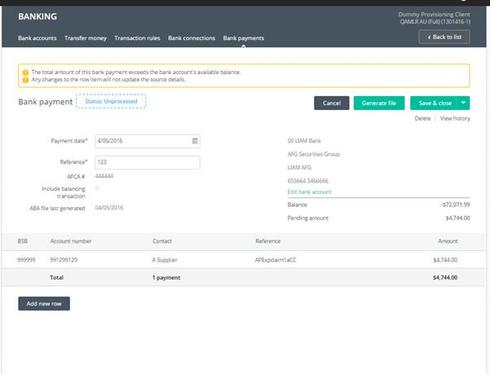Focus the Payment date input field
The width and height of the screenshot is (490, 375).
[x=148, y=141]
